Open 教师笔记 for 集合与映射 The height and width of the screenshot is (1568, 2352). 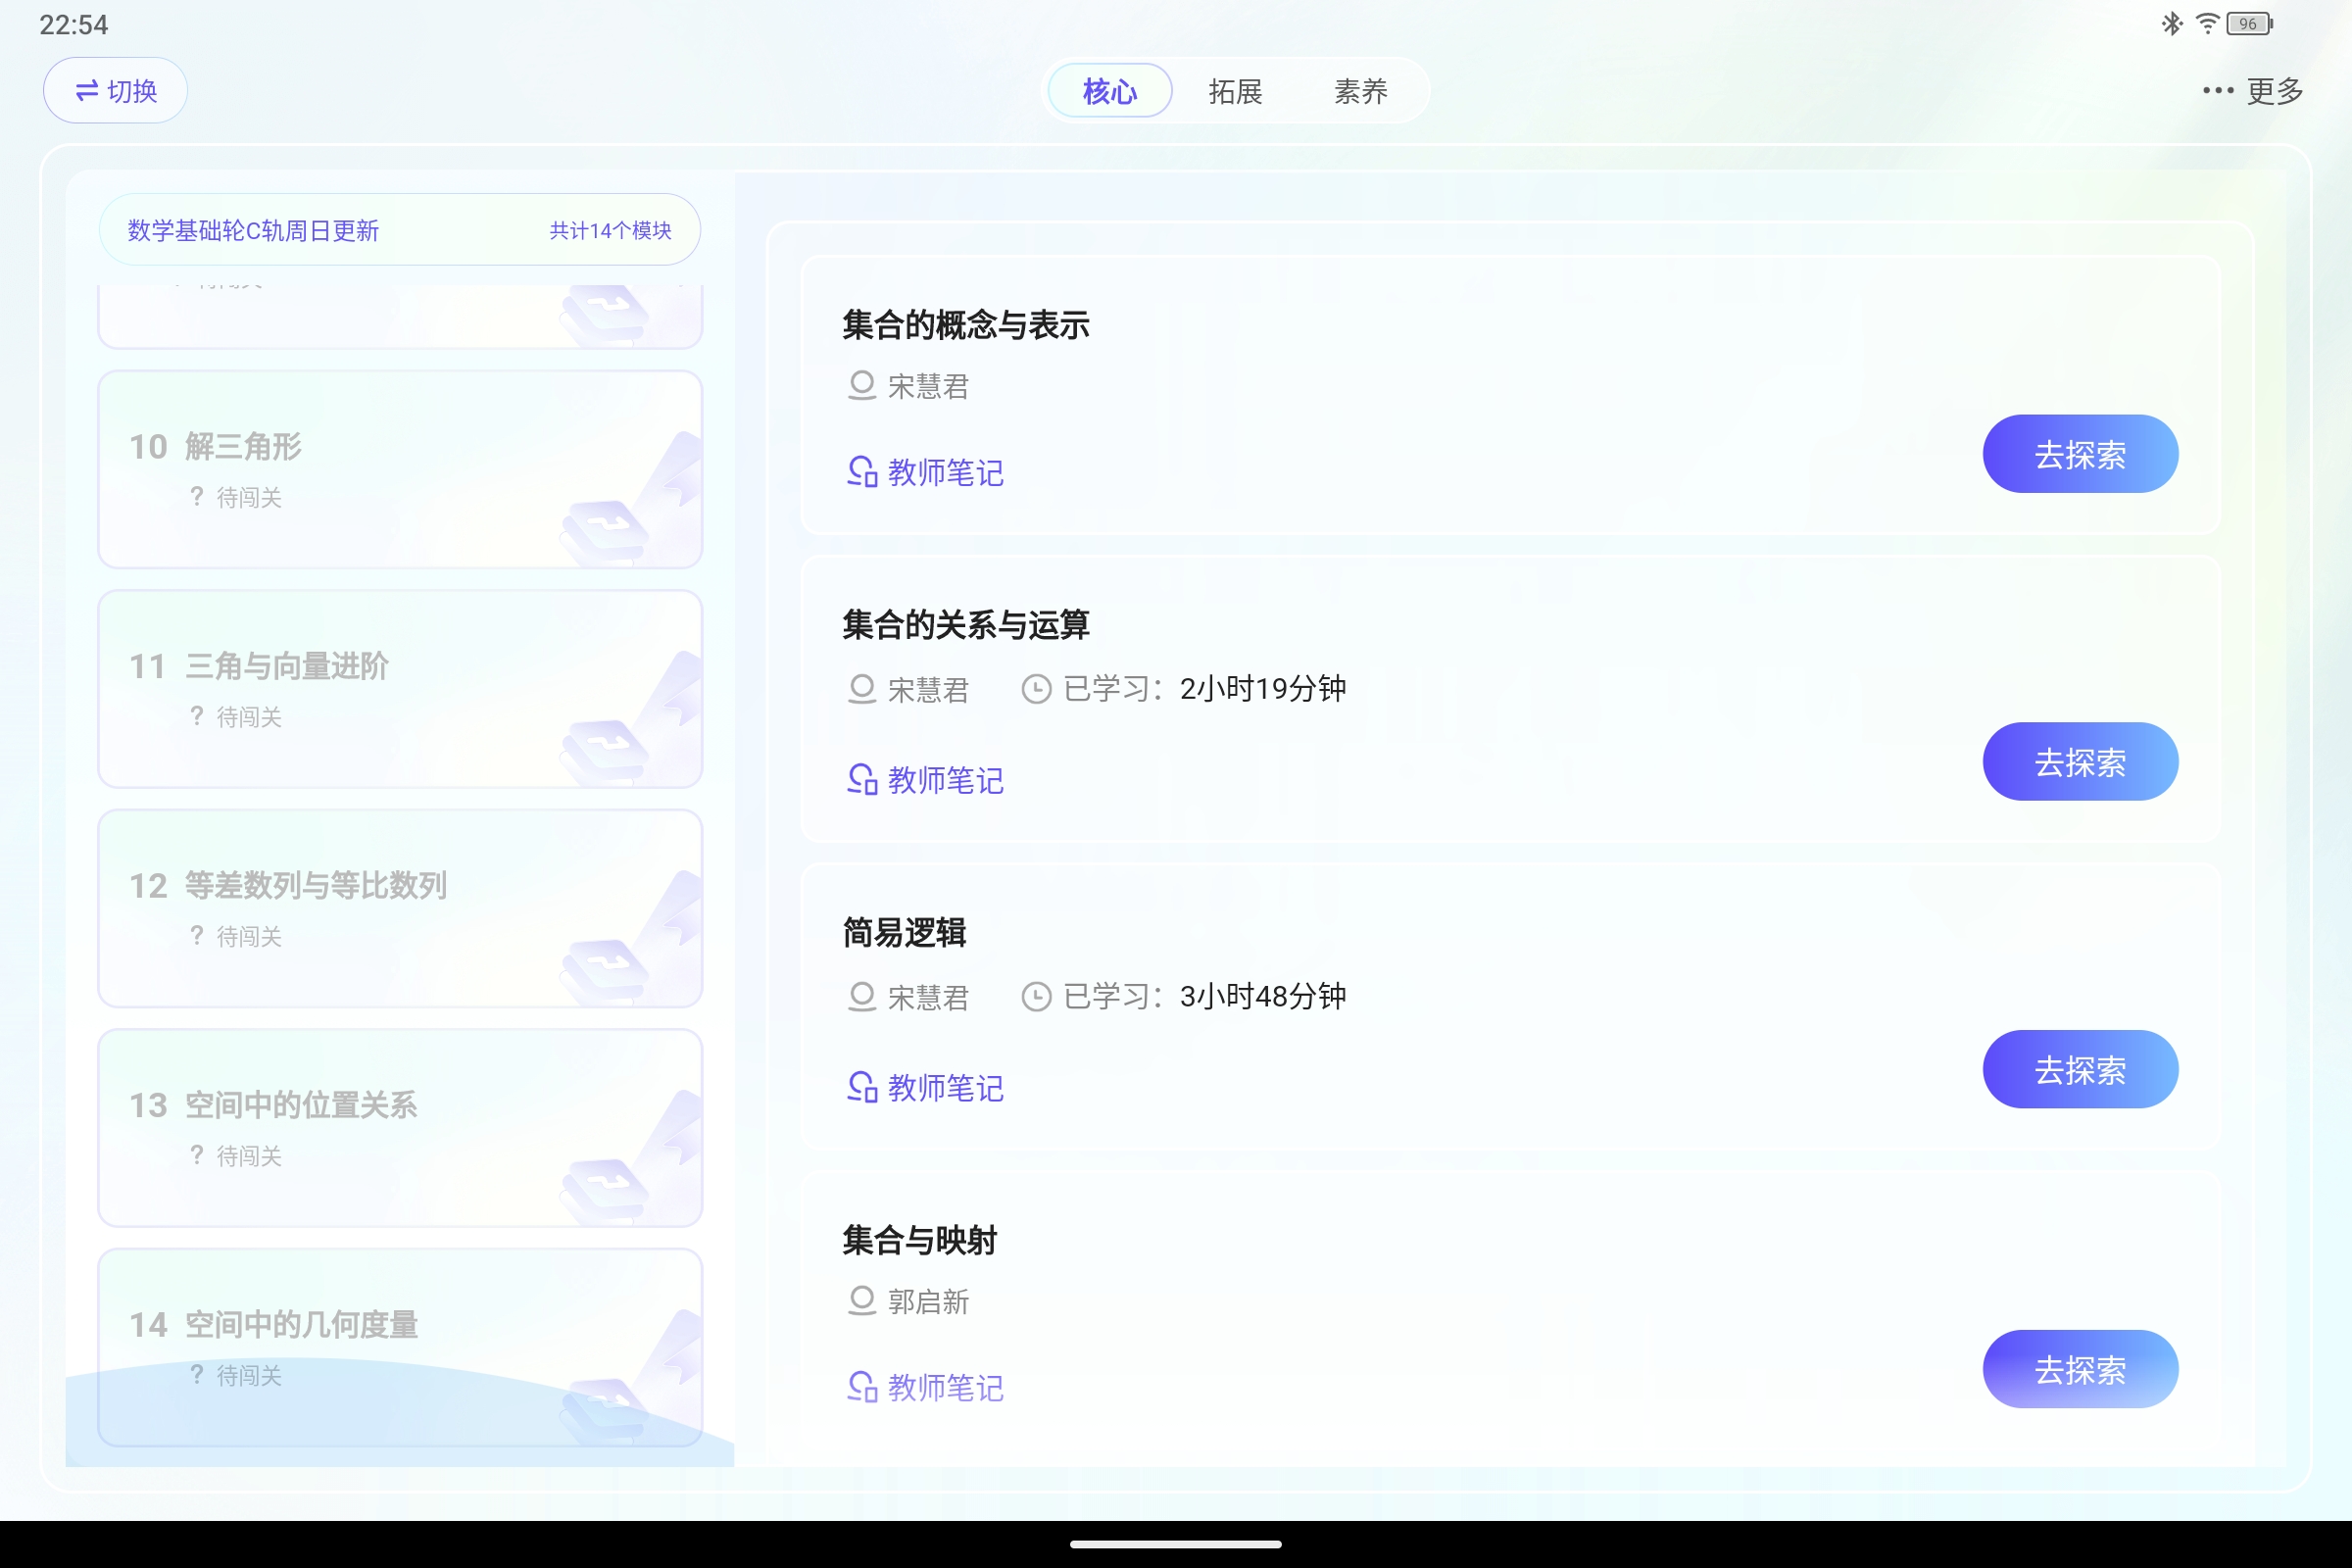point(925,1388)
